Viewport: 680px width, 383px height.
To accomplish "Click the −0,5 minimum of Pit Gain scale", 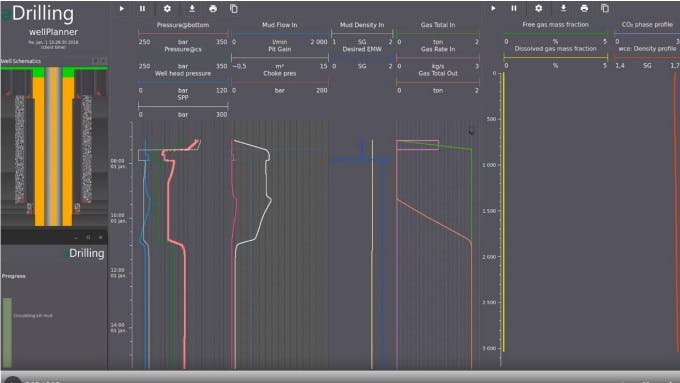I will (239, 66).
